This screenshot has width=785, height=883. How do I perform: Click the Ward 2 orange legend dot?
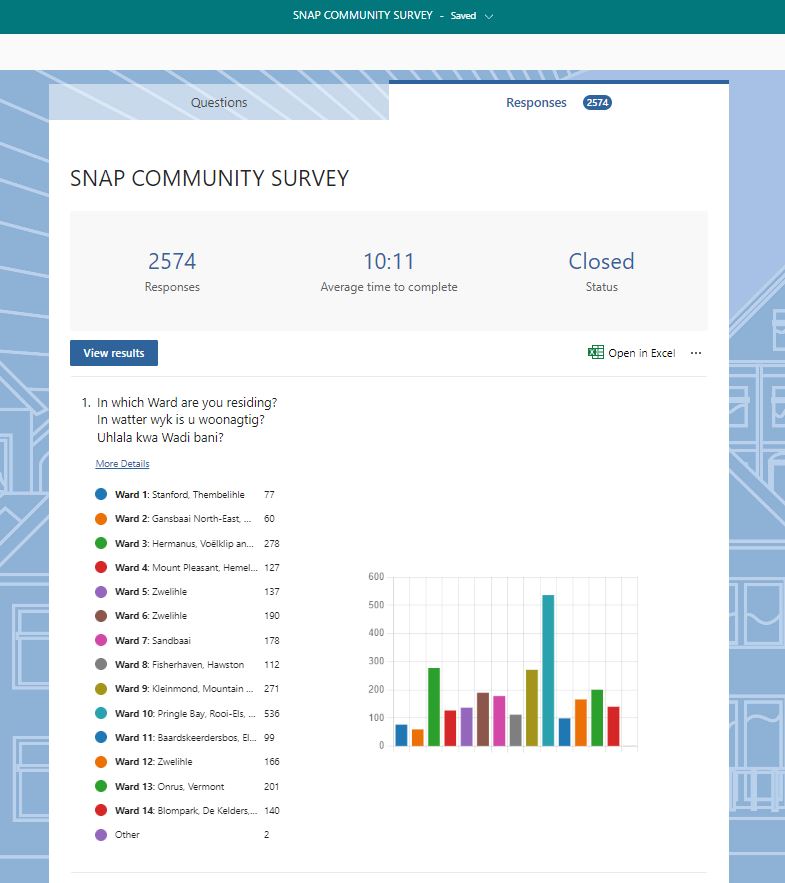101,519
